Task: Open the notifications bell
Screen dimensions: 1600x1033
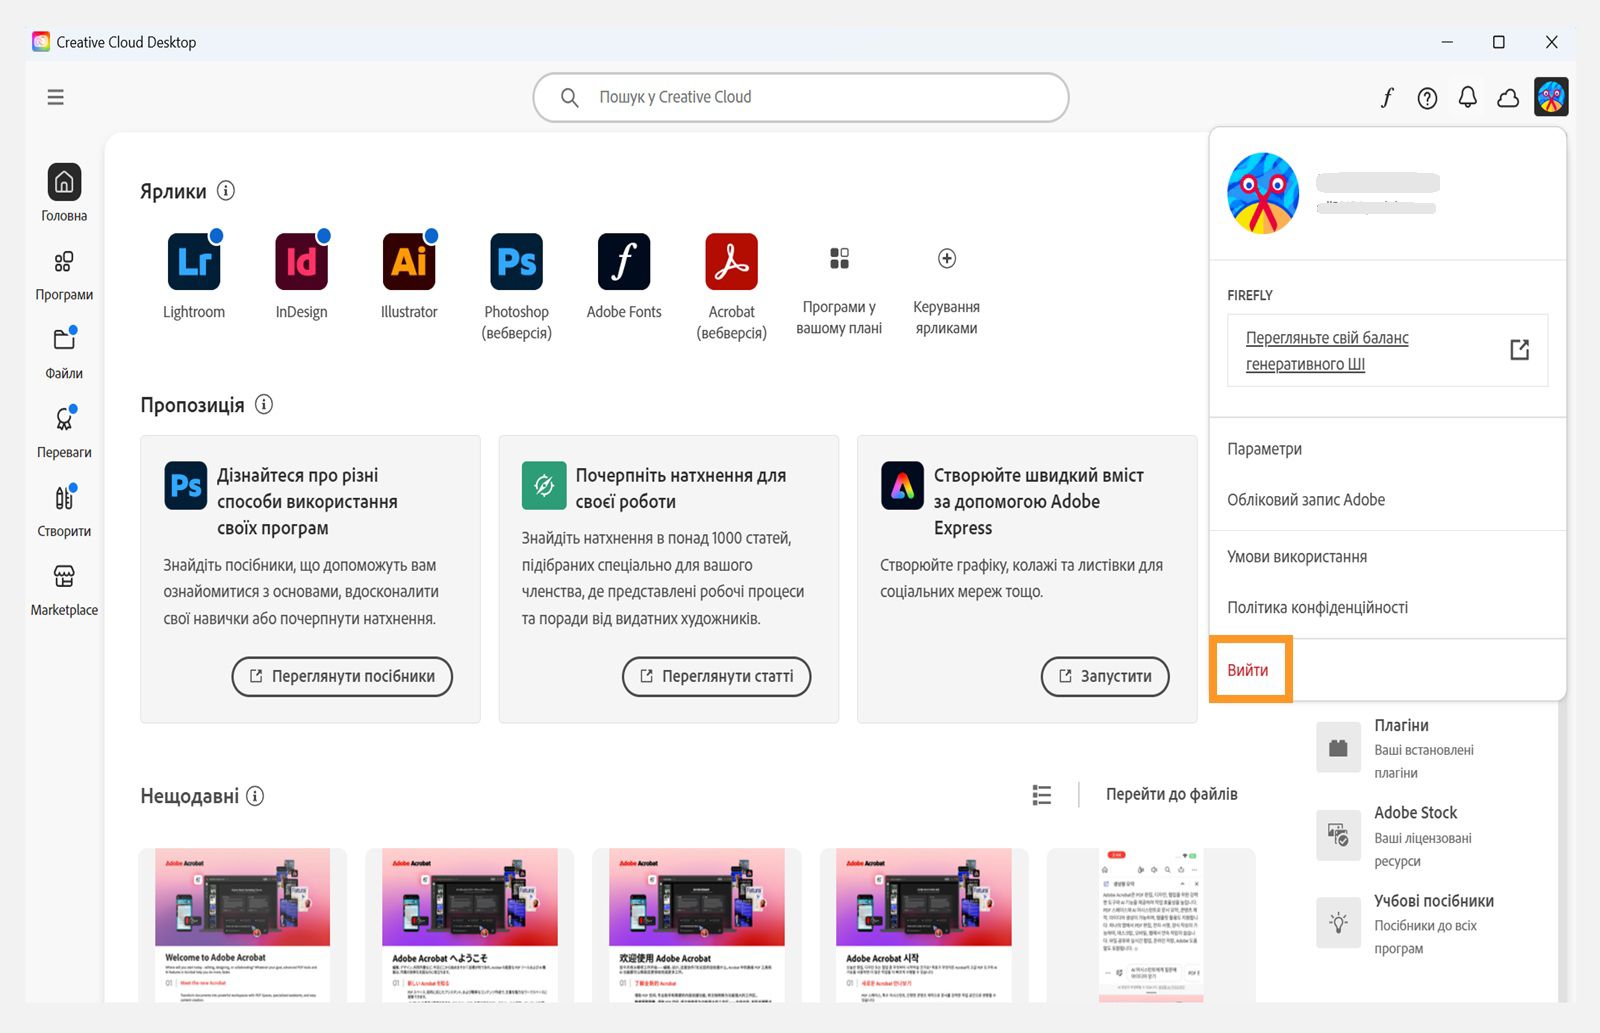Action: 1467,97
